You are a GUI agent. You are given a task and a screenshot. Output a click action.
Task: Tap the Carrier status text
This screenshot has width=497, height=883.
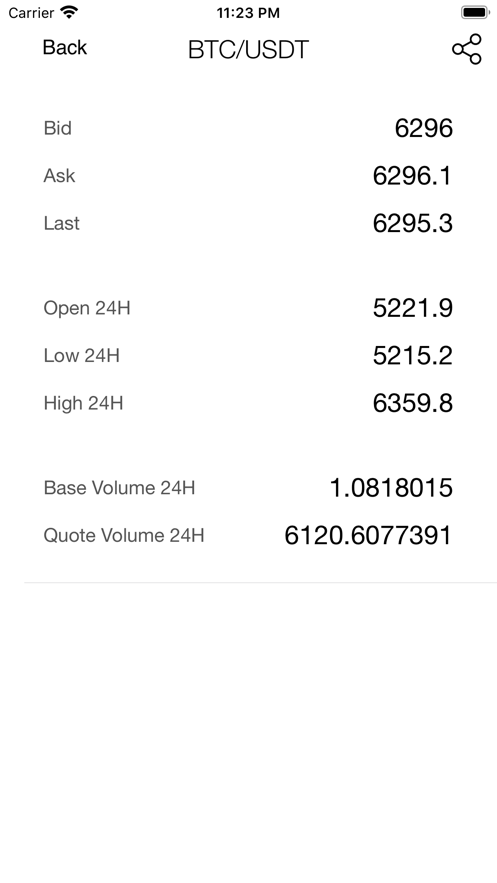(31, 13)
